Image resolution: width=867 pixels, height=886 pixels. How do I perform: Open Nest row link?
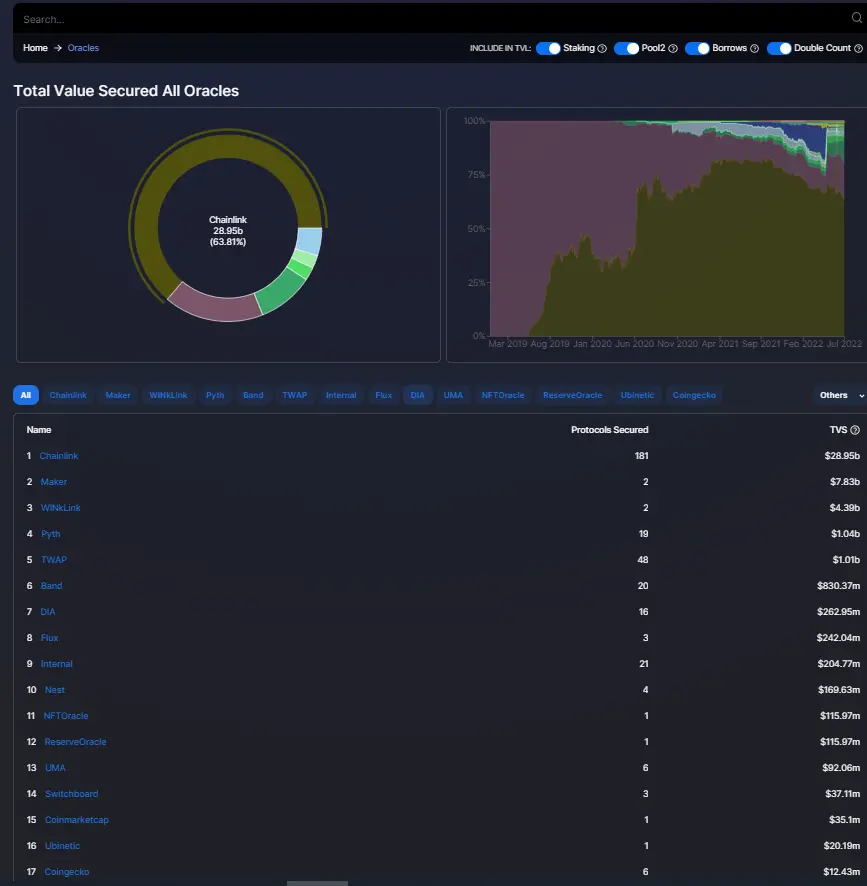[x=55, y=690]
